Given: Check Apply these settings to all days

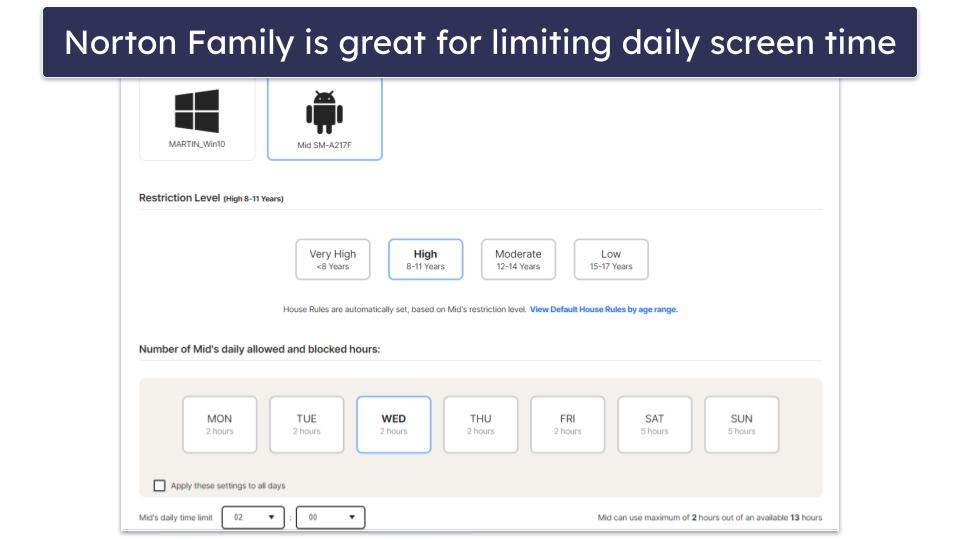Looking at the screenshot, I should tap(160, 486).
